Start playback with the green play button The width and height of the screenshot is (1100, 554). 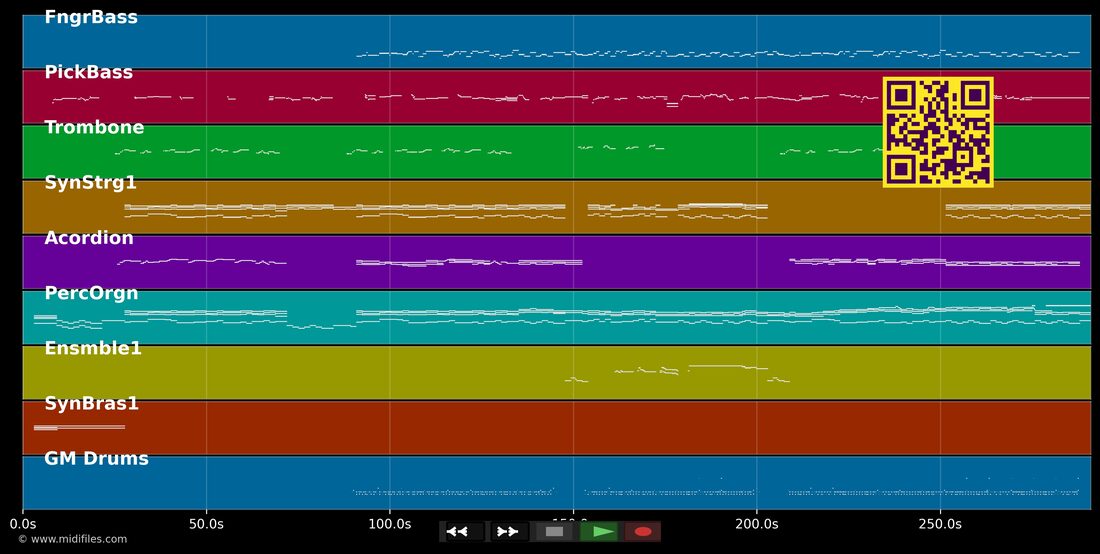pyautogui.click(x=599, y=532)
